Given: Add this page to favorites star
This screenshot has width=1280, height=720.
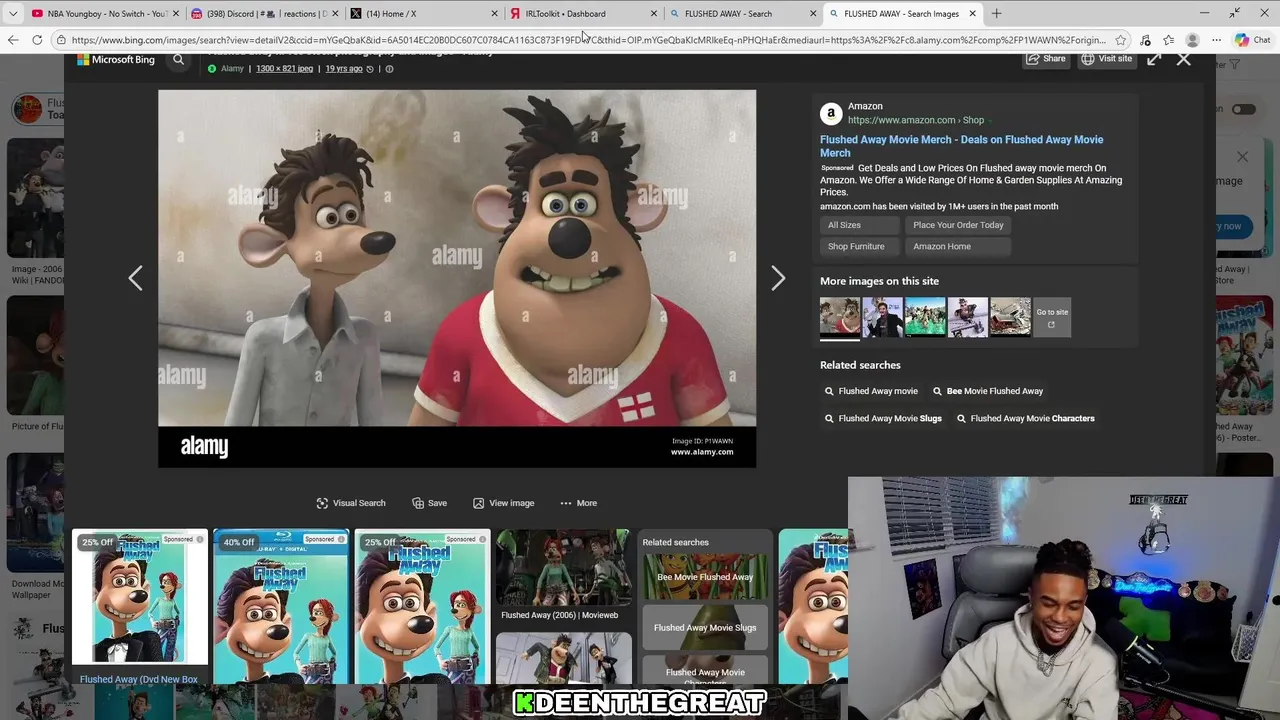Looking at the screenshot, I should pos(1120,40).
